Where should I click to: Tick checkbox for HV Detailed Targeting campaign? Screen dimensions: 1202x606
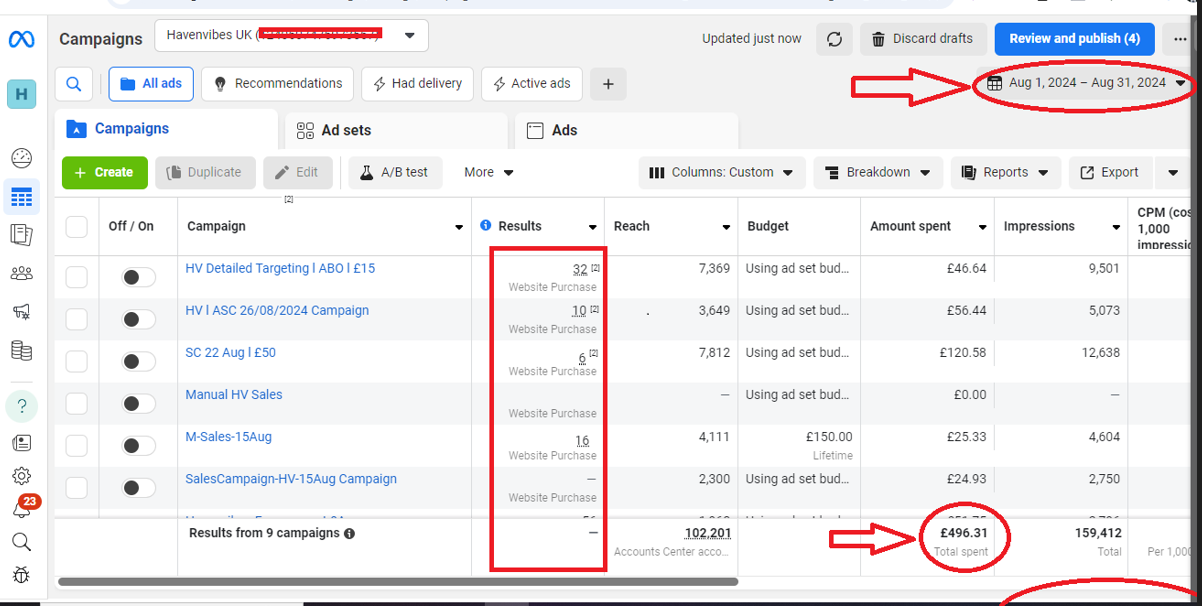(76, 277)
